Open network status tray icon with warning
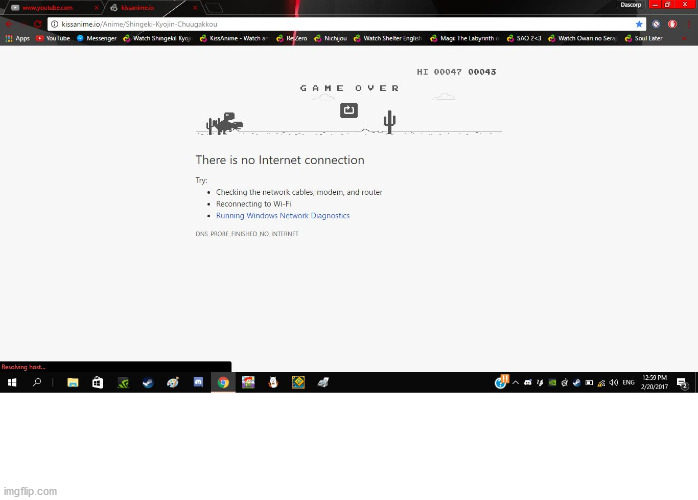The height and width of the screenshot is (500, 698). 601,382
